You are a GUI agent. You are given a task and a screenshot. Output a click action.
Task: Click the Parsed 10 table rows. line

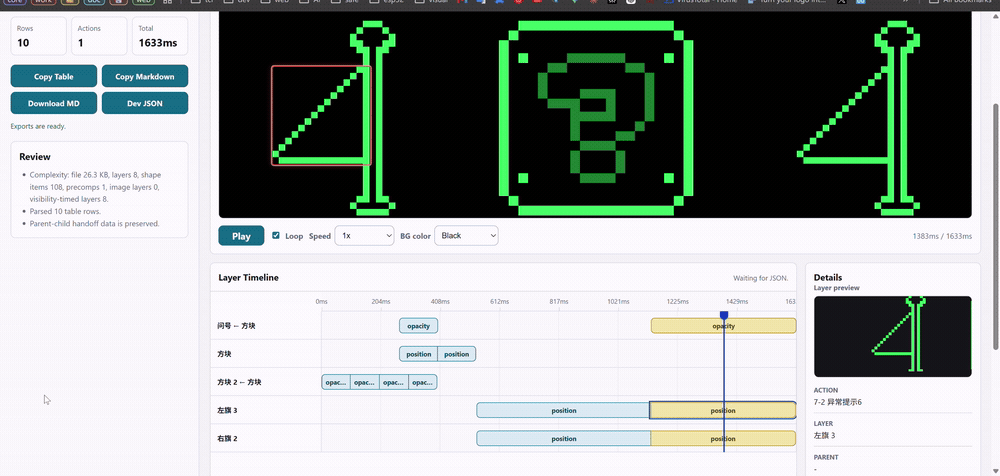pyautogui.click(x=65, y=211)
